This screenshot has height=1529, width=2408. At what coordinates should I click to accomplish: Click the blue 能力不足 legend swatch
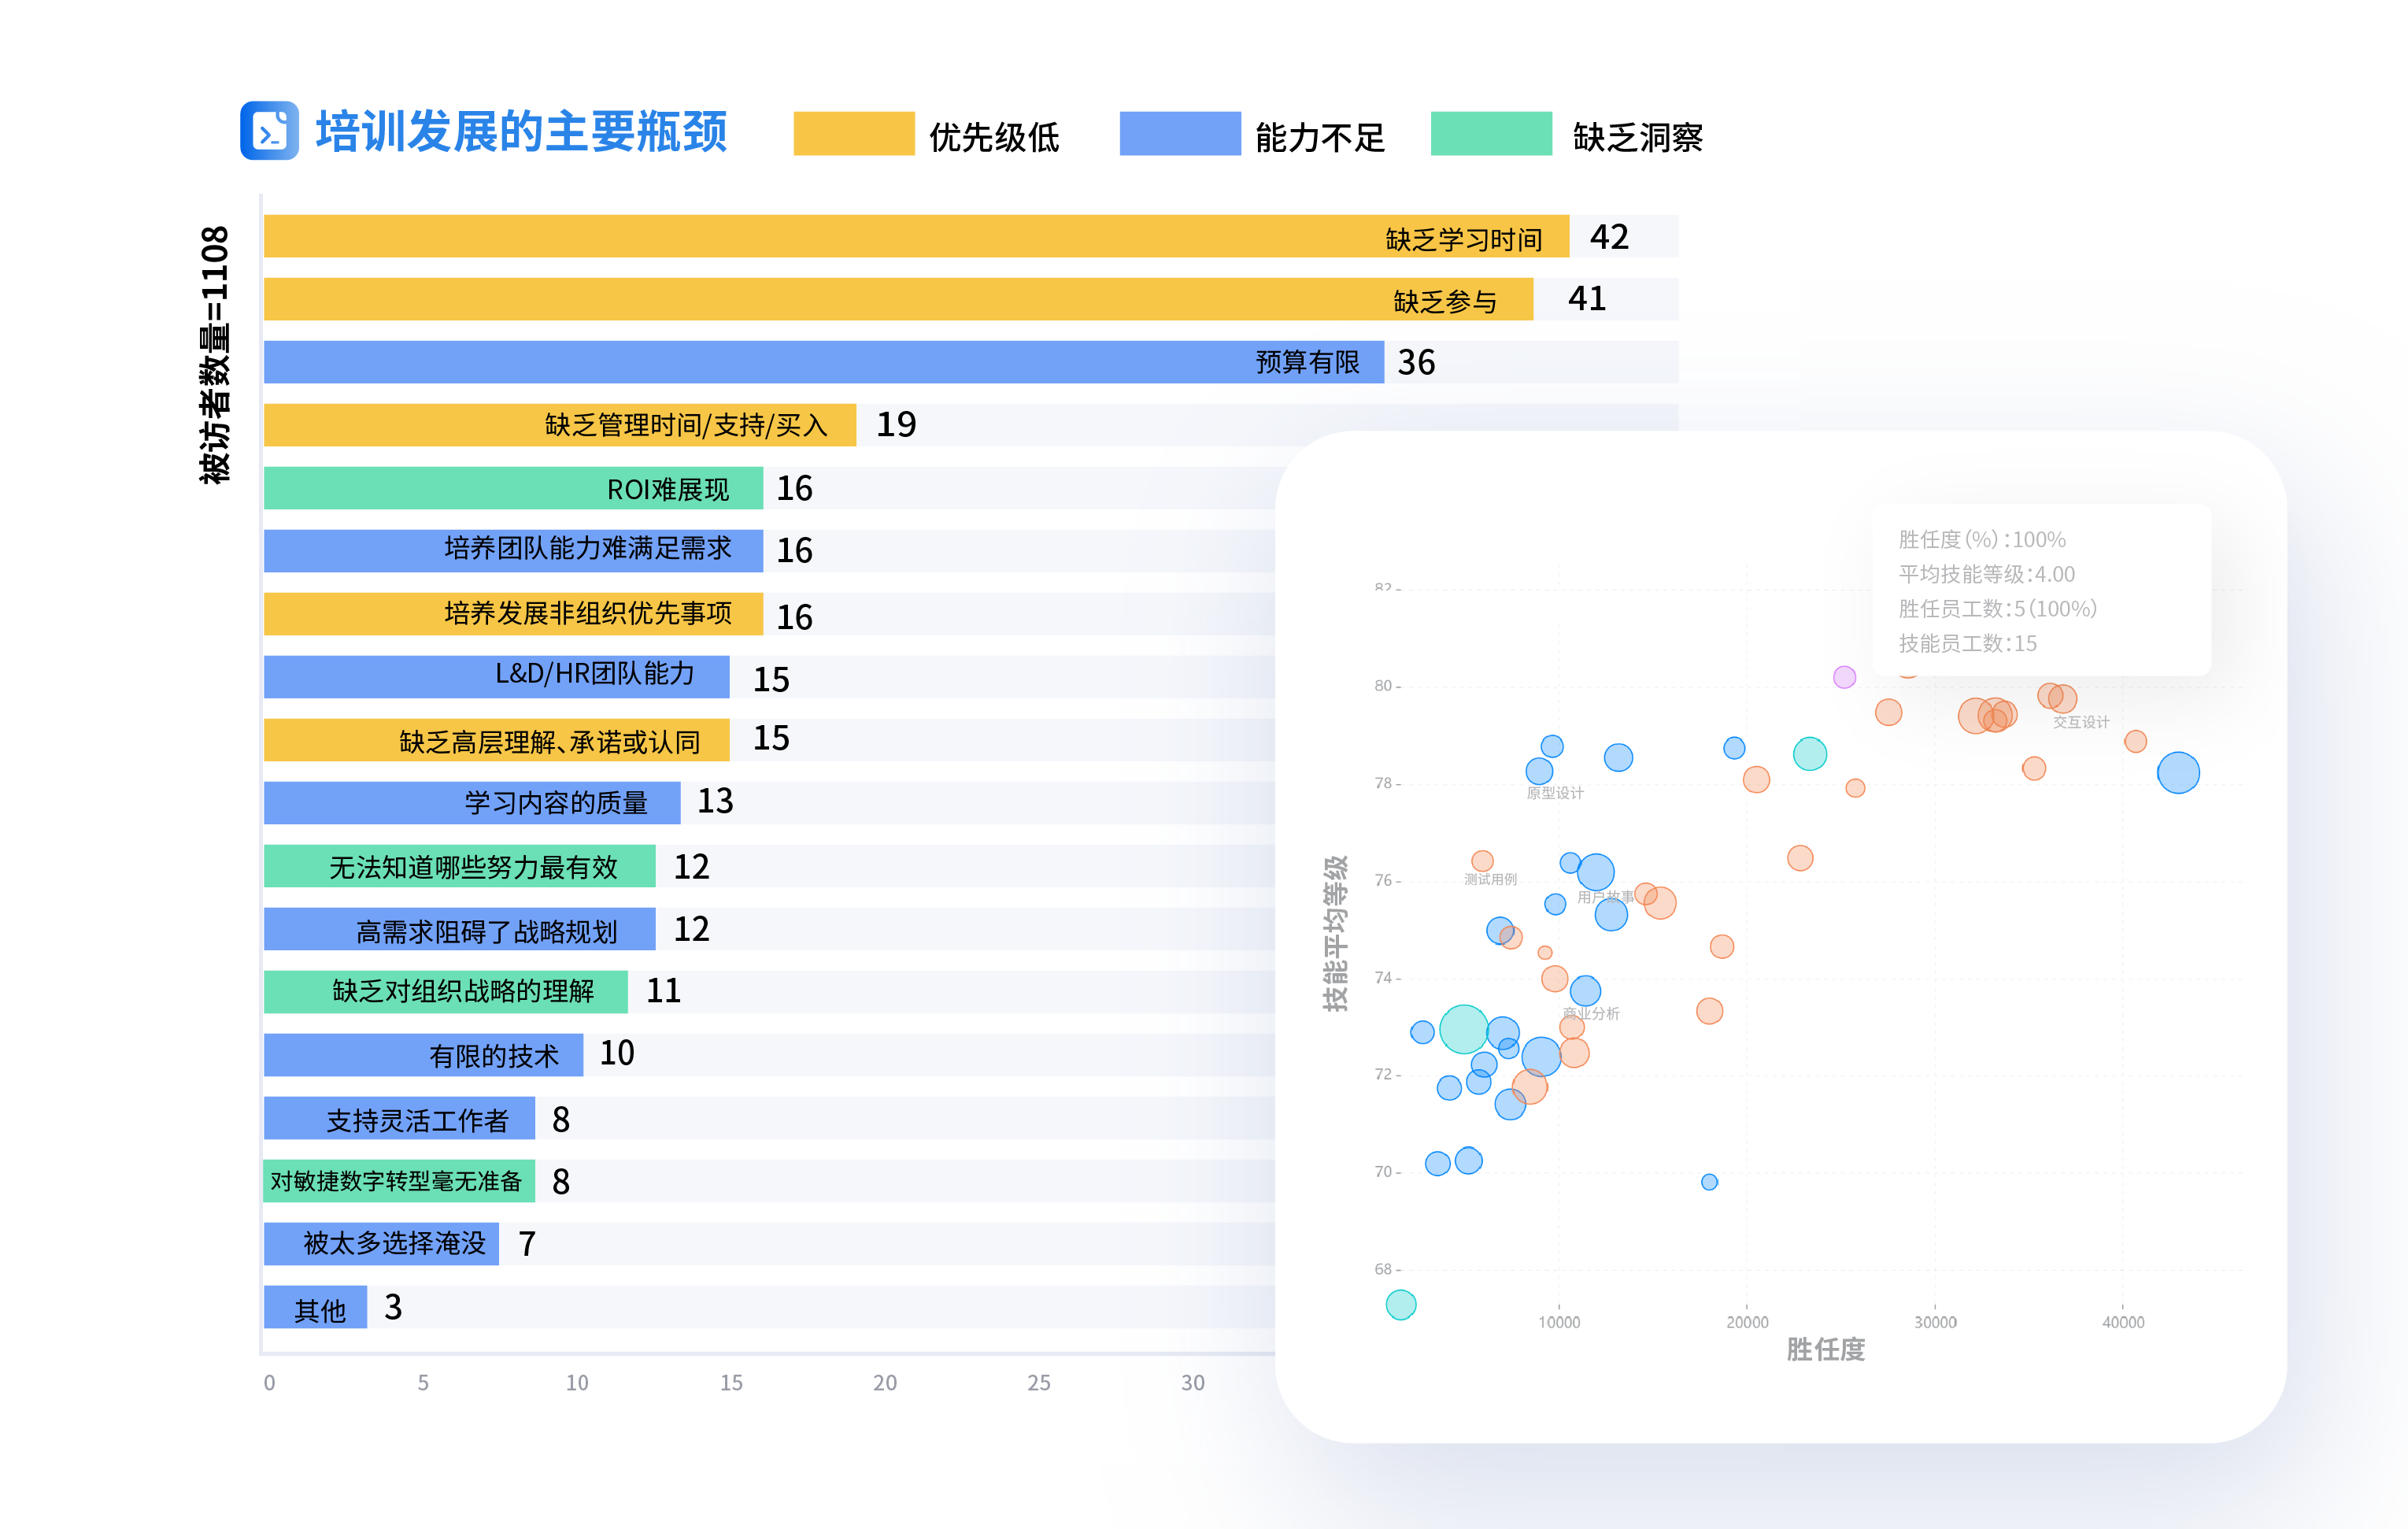(1179, 134)
